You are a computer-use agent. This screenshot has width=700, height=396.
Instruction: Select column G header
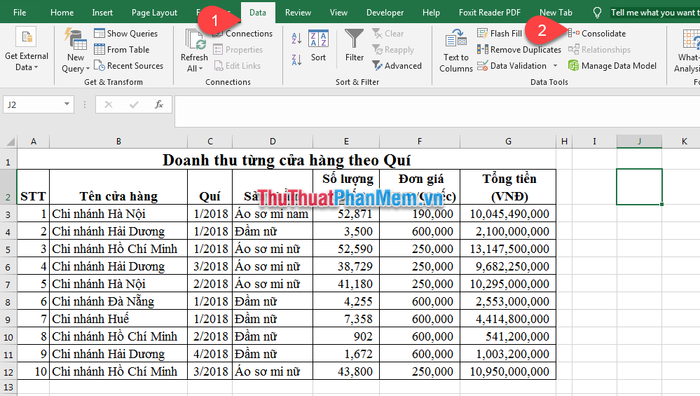(x=508, y=142)
